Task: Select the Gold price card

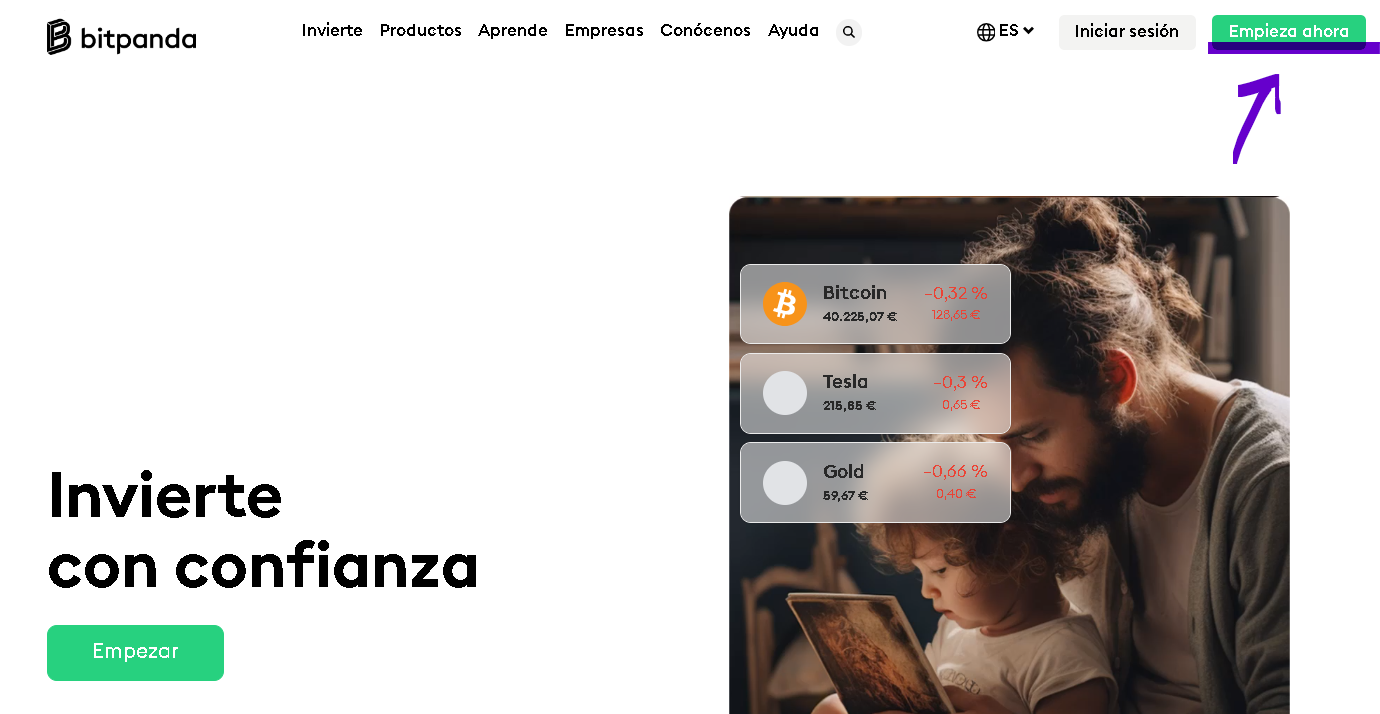Action: pyautogui.click(x=875, y=482)
